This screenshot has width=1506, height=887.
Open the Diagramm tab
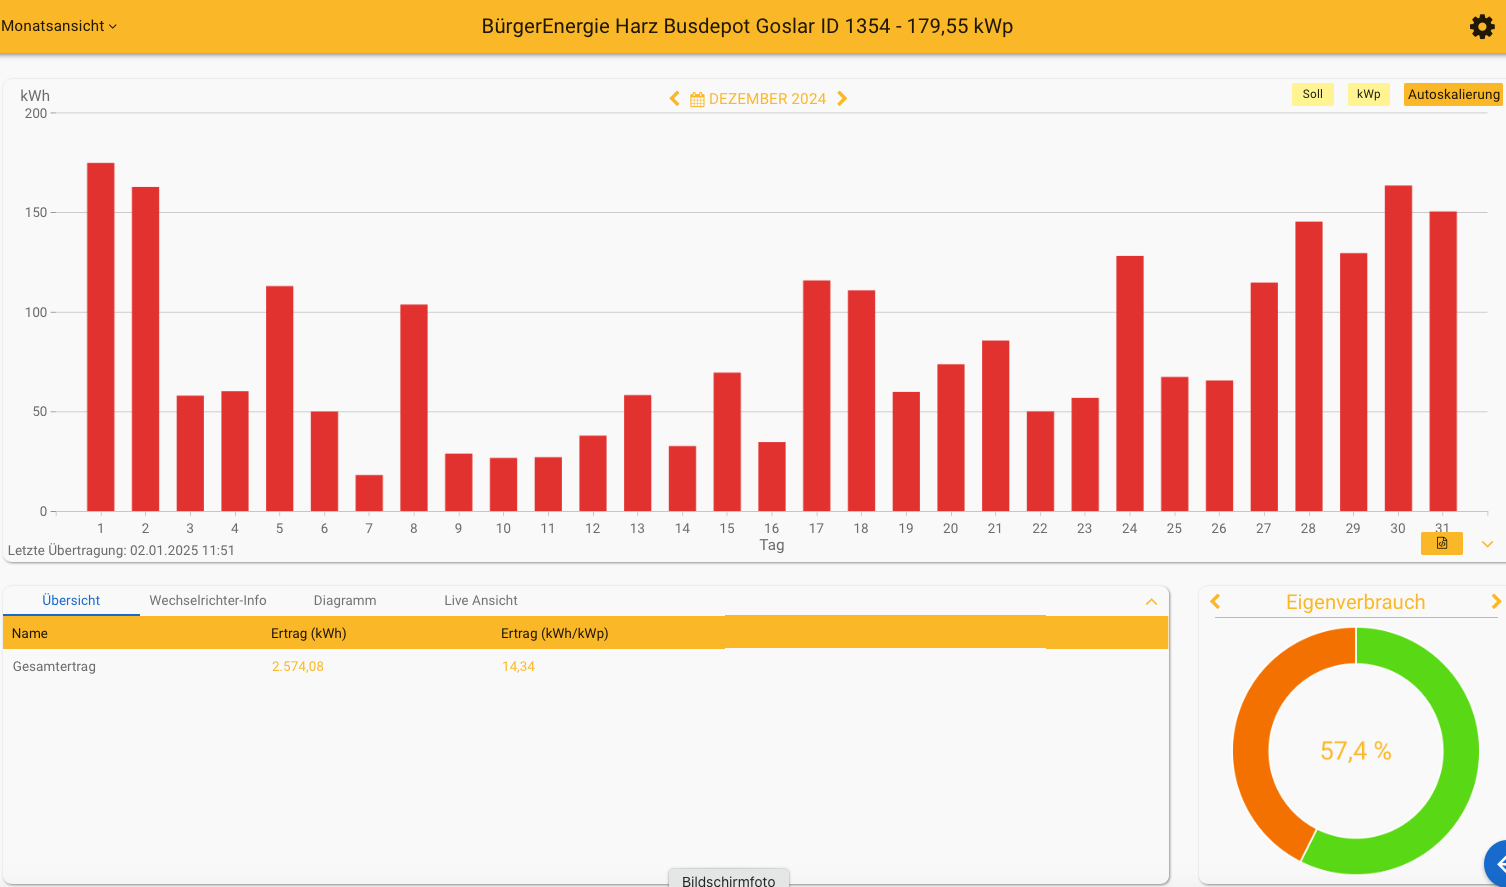[345, 600]
